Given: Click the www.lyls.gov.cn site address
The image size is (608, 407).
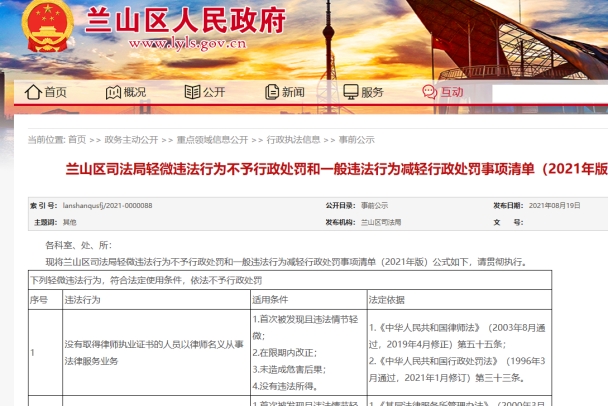Looking at the screenshot, I should [188, 43].
